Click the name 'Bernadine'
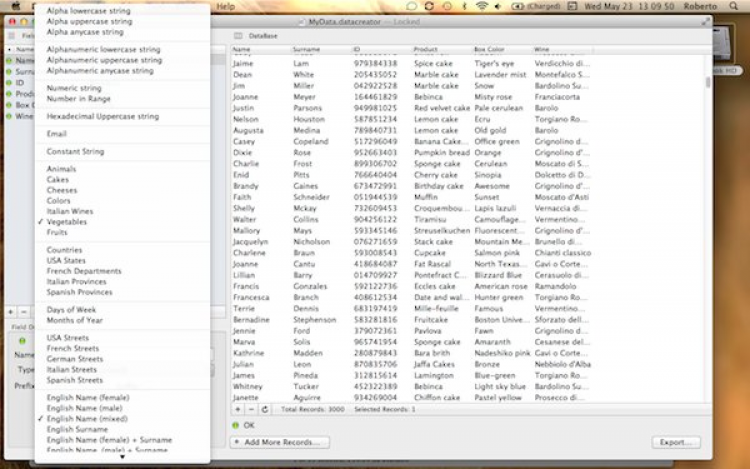The image size is (750, 469). pyautogui.click(x=251, y=320)
